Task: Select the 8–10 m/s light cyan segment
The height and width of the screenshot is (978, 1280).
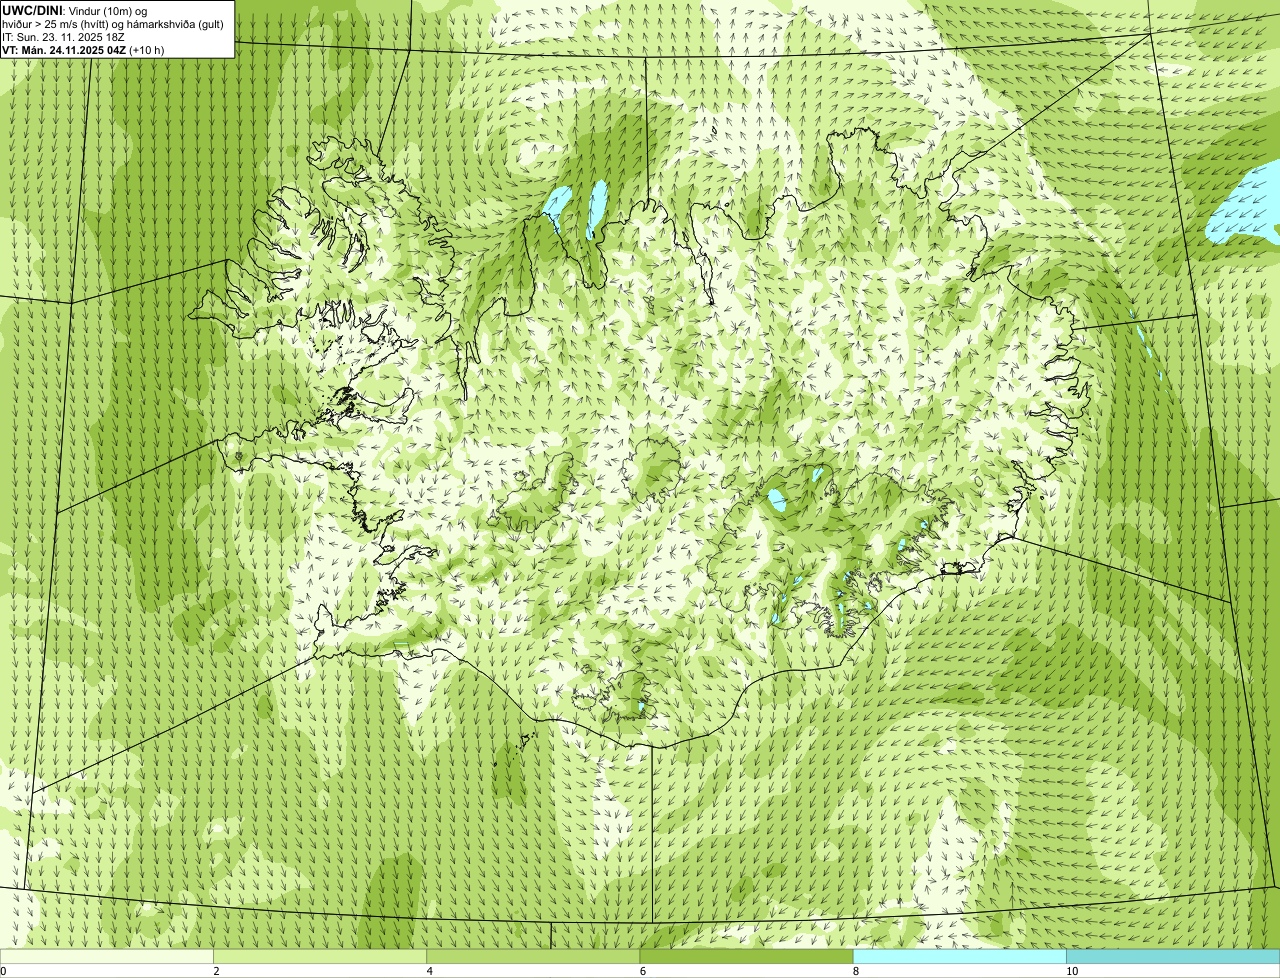Action: coord(959,956)
